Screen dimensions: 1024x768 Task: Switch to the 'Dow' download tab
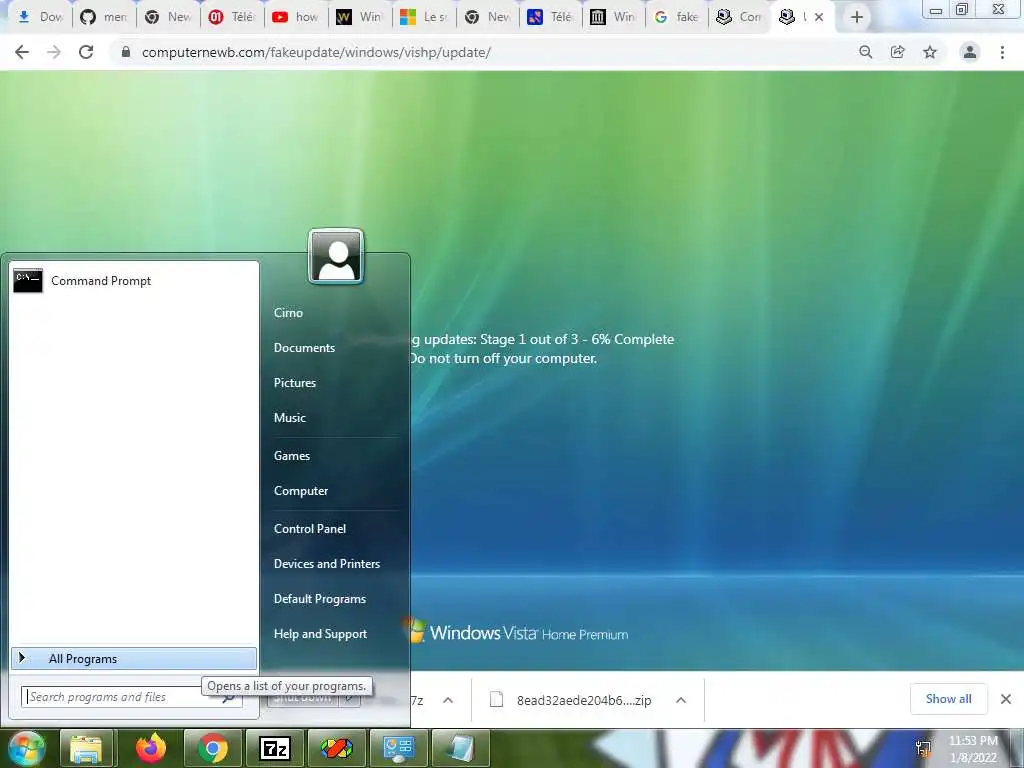click(39, 17)
